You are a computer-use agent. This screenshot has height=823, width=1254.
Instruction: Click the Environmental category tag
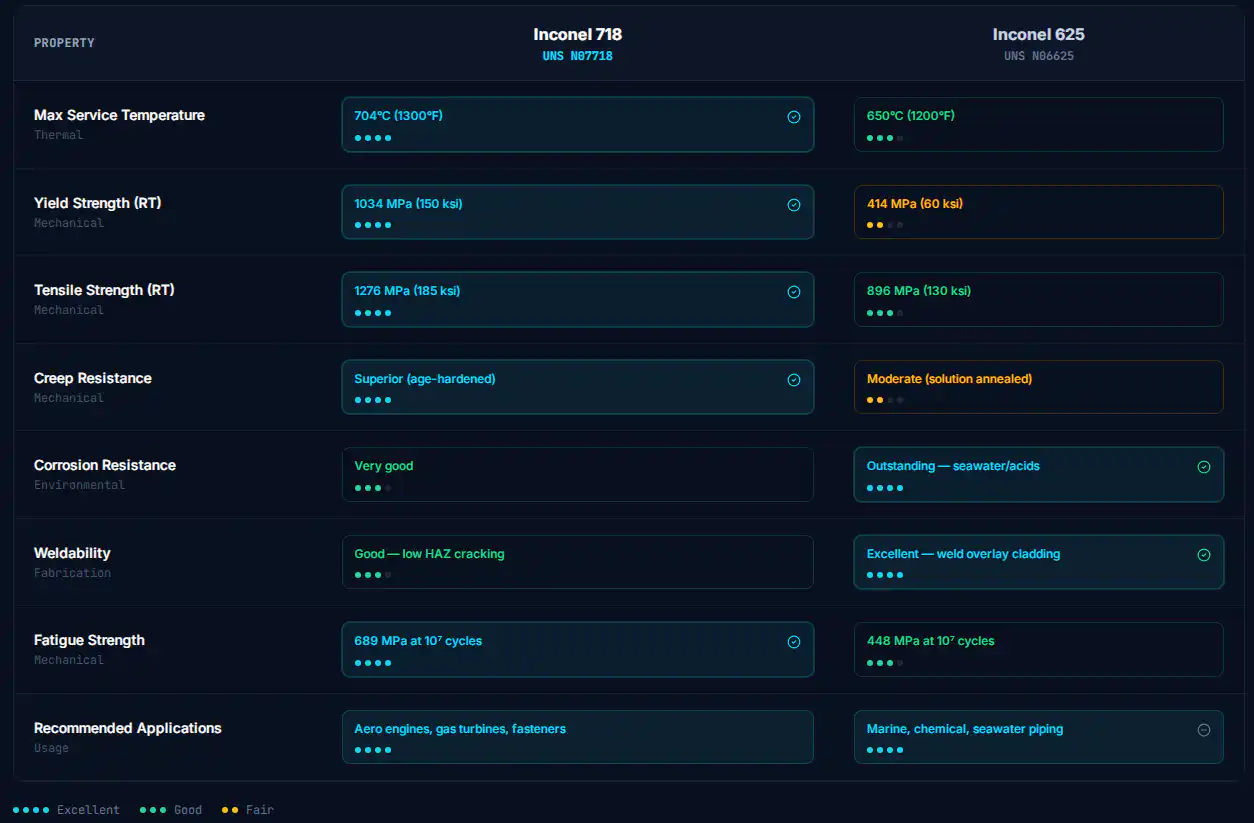click(79, 485)
